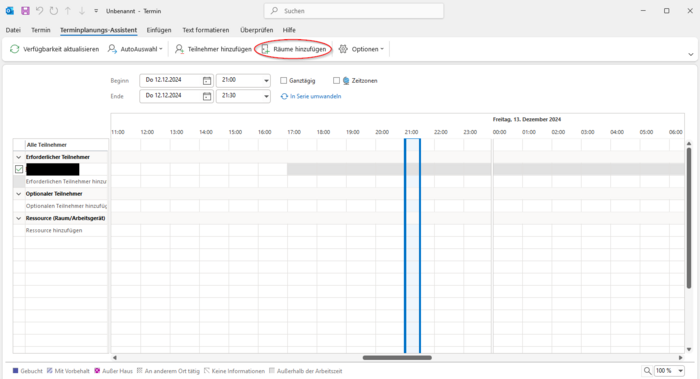The image size is (700, 379).
Task: Click the An anderem Ort tätig legend swatch
Action: (140, 371)
